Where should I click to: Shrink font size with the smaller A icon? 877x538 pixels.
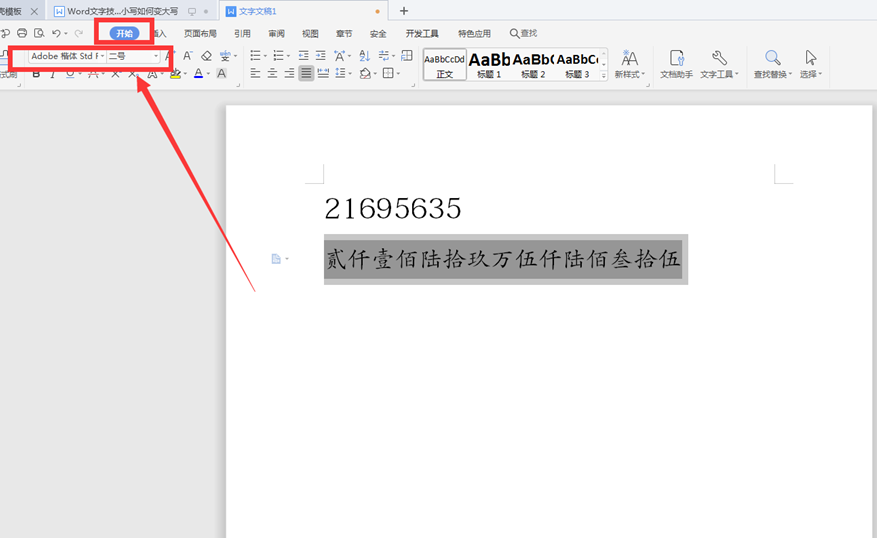pyautogui.click(x=188, y=56)
